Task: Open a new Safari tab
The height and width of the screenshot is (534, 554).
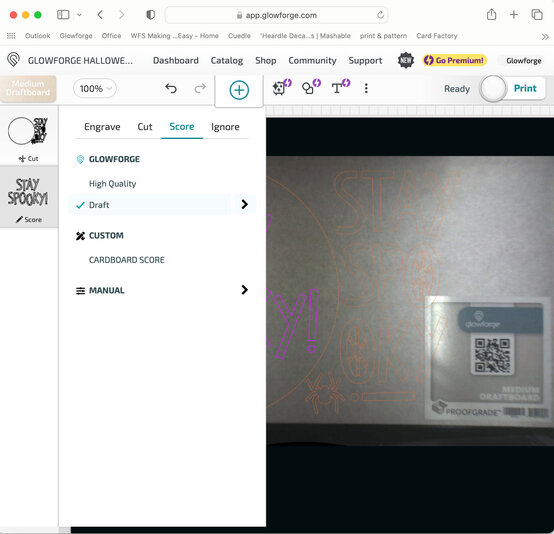Action: [514, 14]
